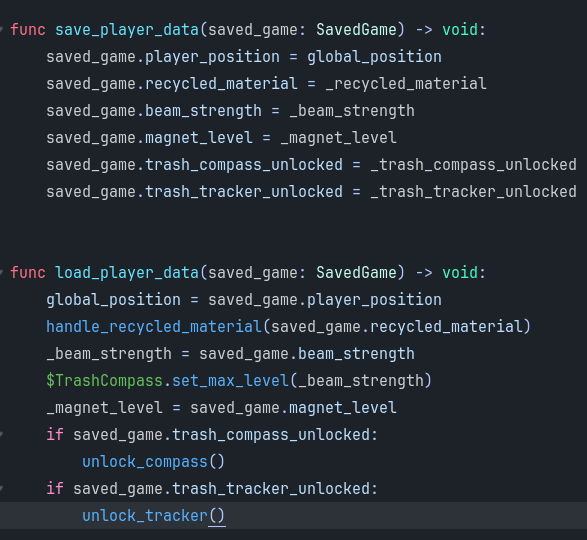Click SavedGame type in load_player_data signature
This screenshot has width=587, height=540.
coord(356,273)
